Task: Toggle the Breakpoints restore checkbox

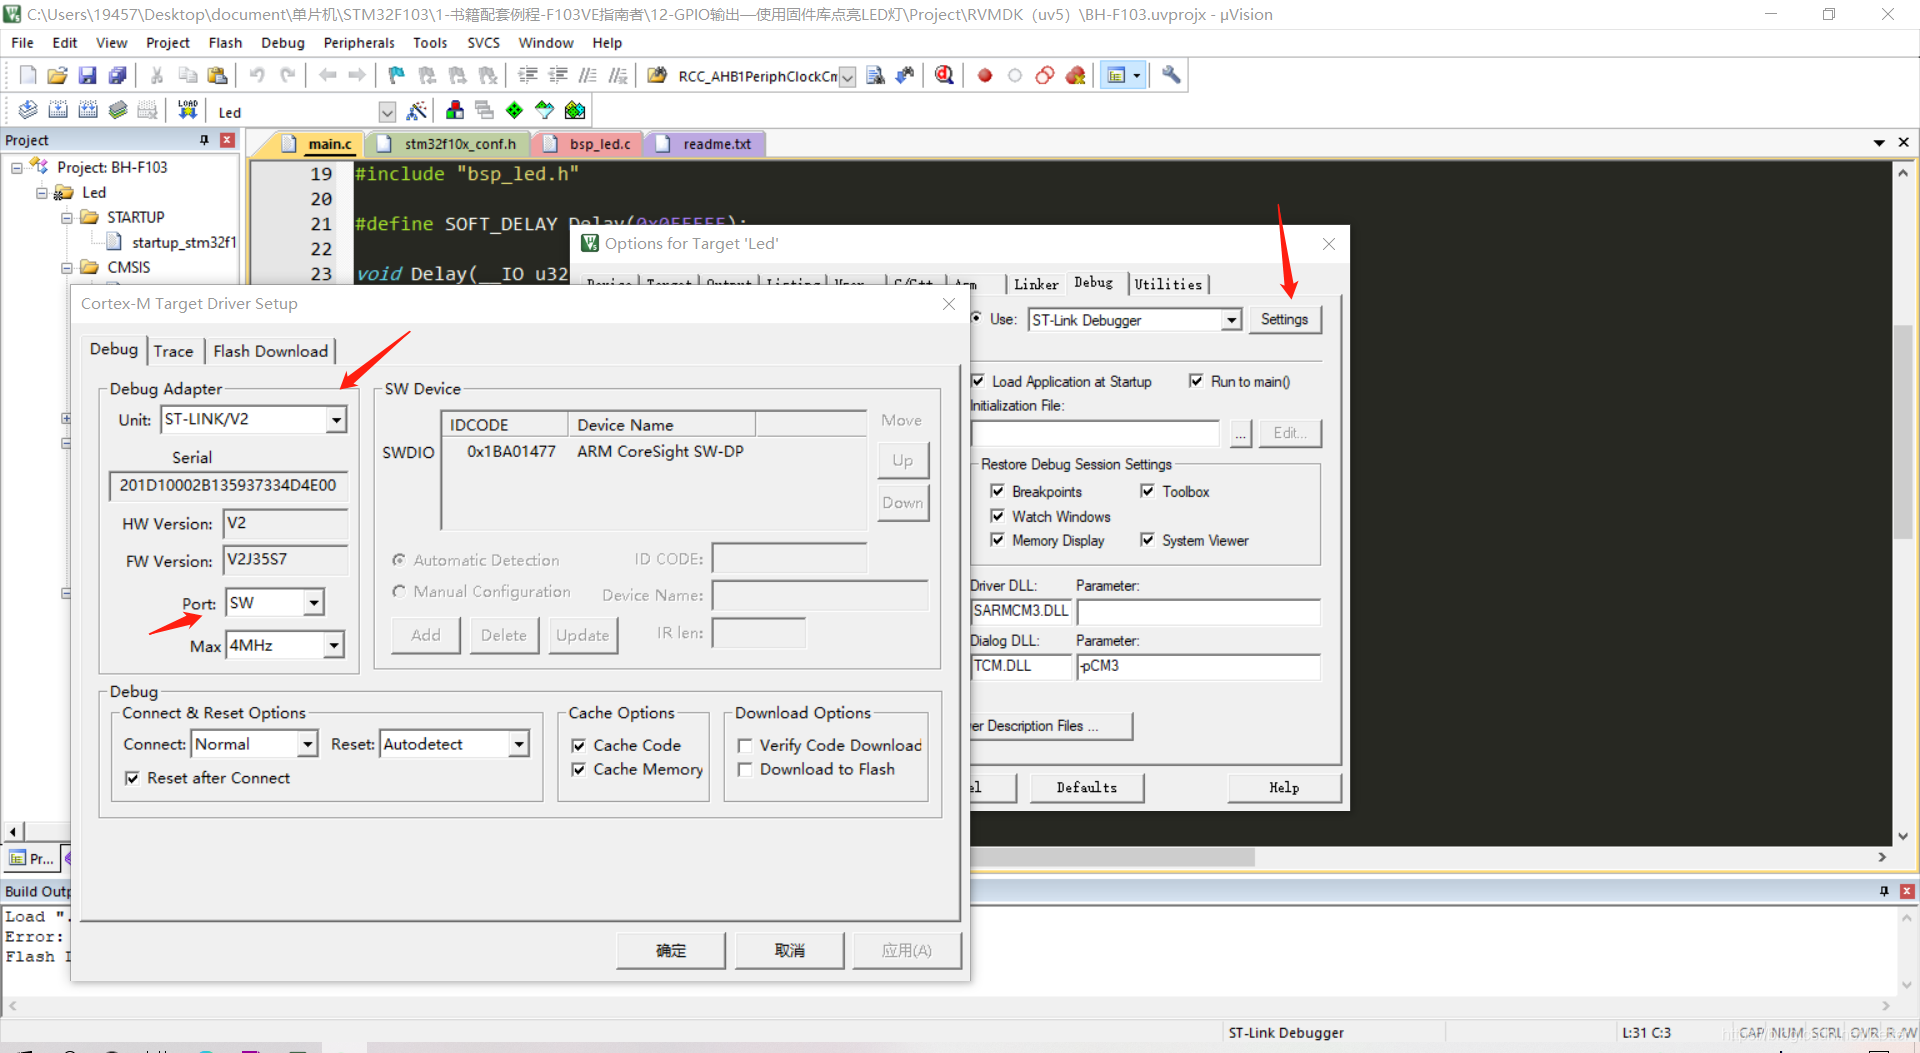Action: tap(997, 491)
